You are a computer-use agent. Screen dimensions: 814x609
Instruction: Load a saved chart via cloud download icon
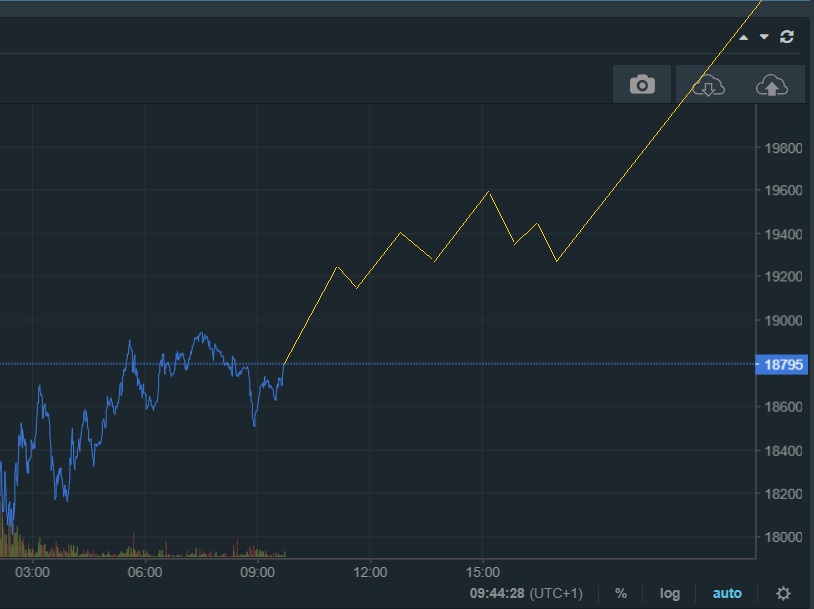pyautogui.click(x=709, y=84)
